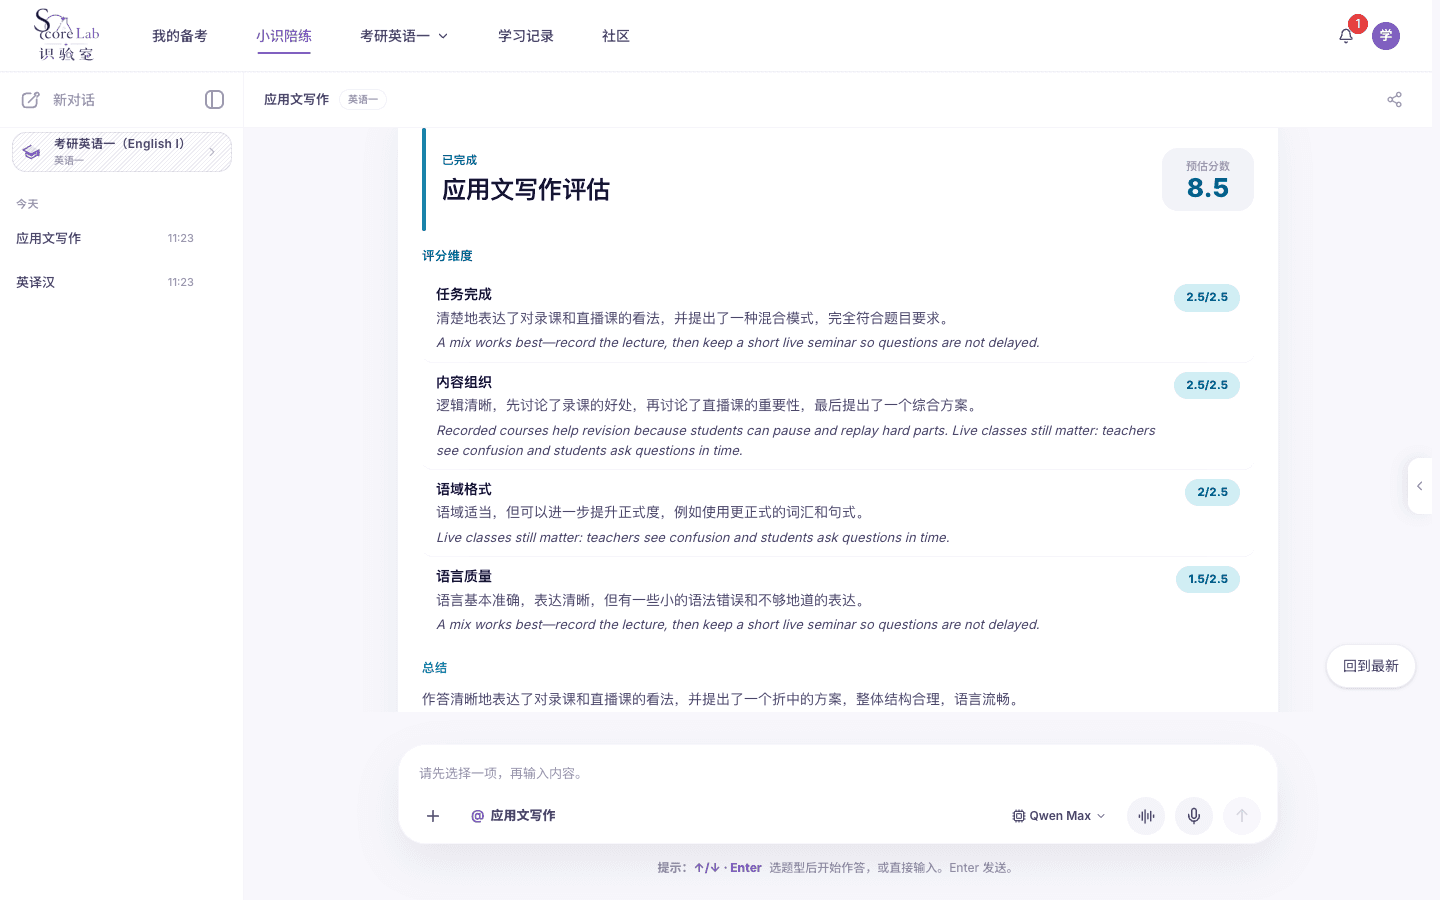Screen dimensions: 1440x900
Task: Toggle the sidebar panel icon
Action: click(214, 99)
